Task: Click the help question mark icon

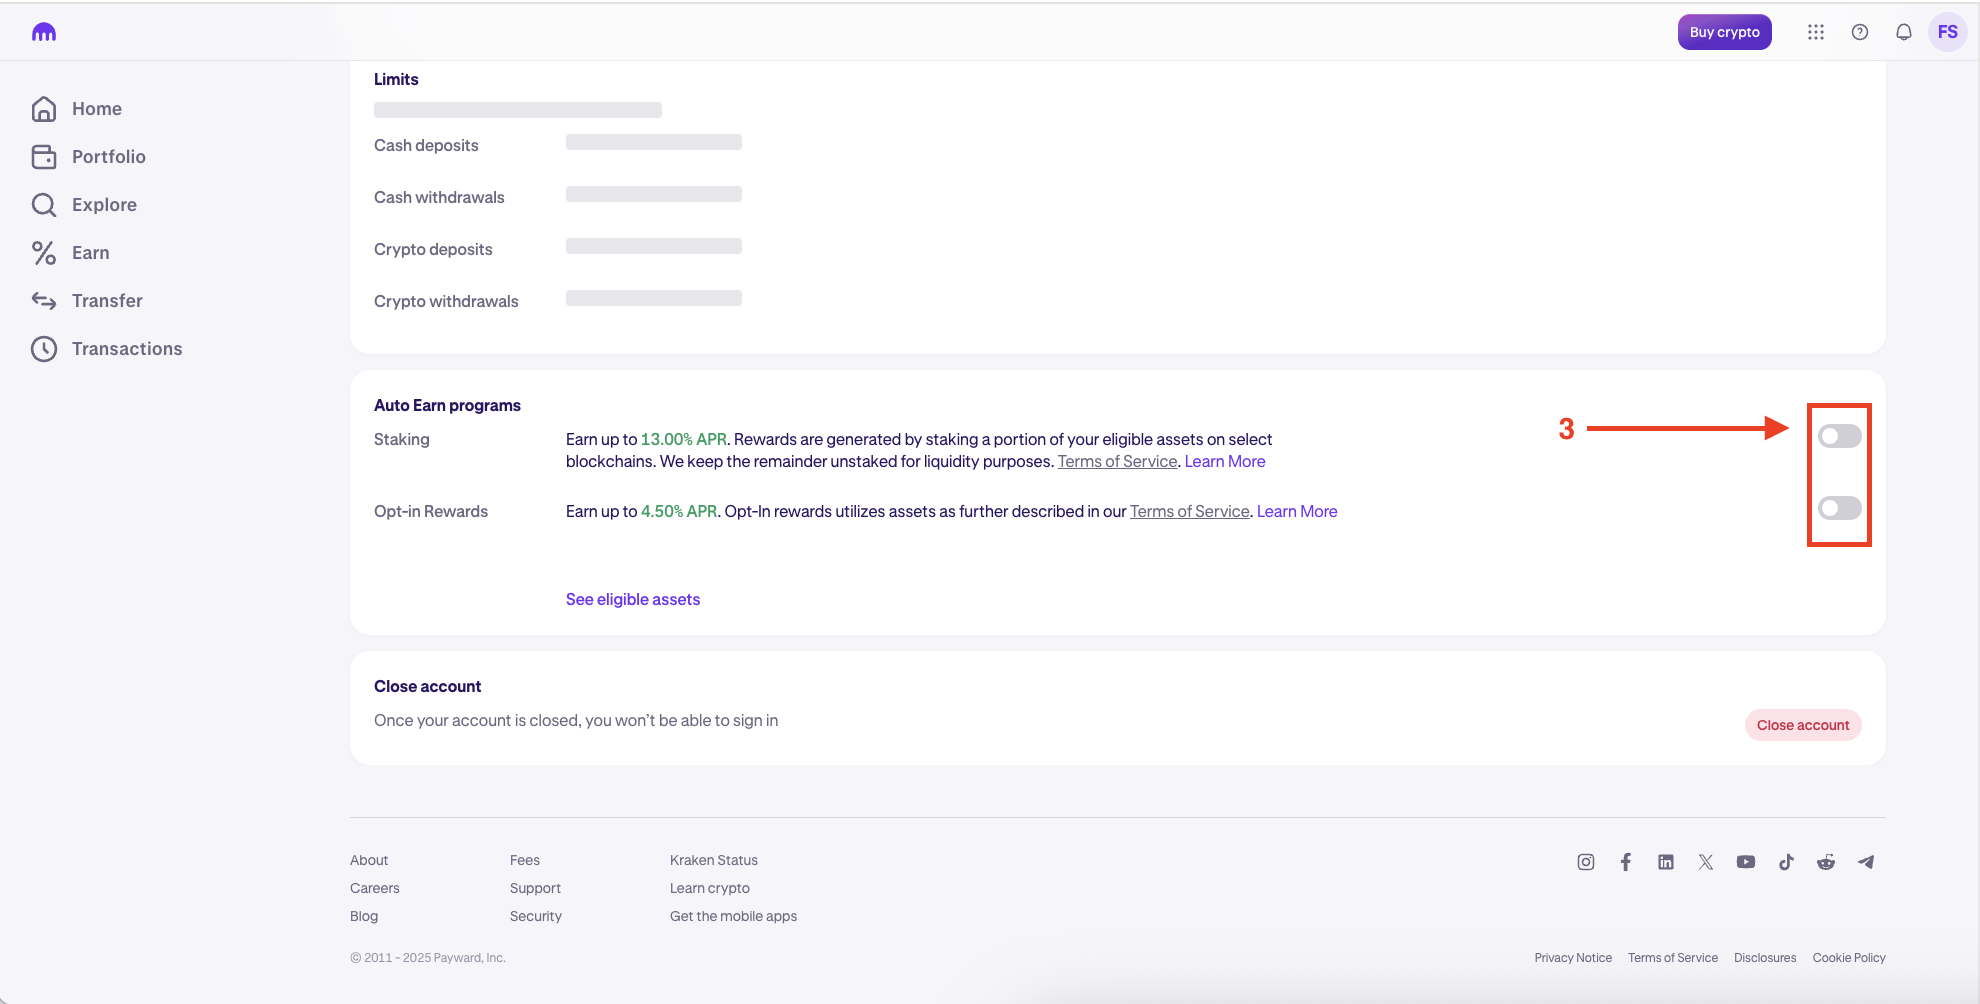Action: (x=1859, y=31)
